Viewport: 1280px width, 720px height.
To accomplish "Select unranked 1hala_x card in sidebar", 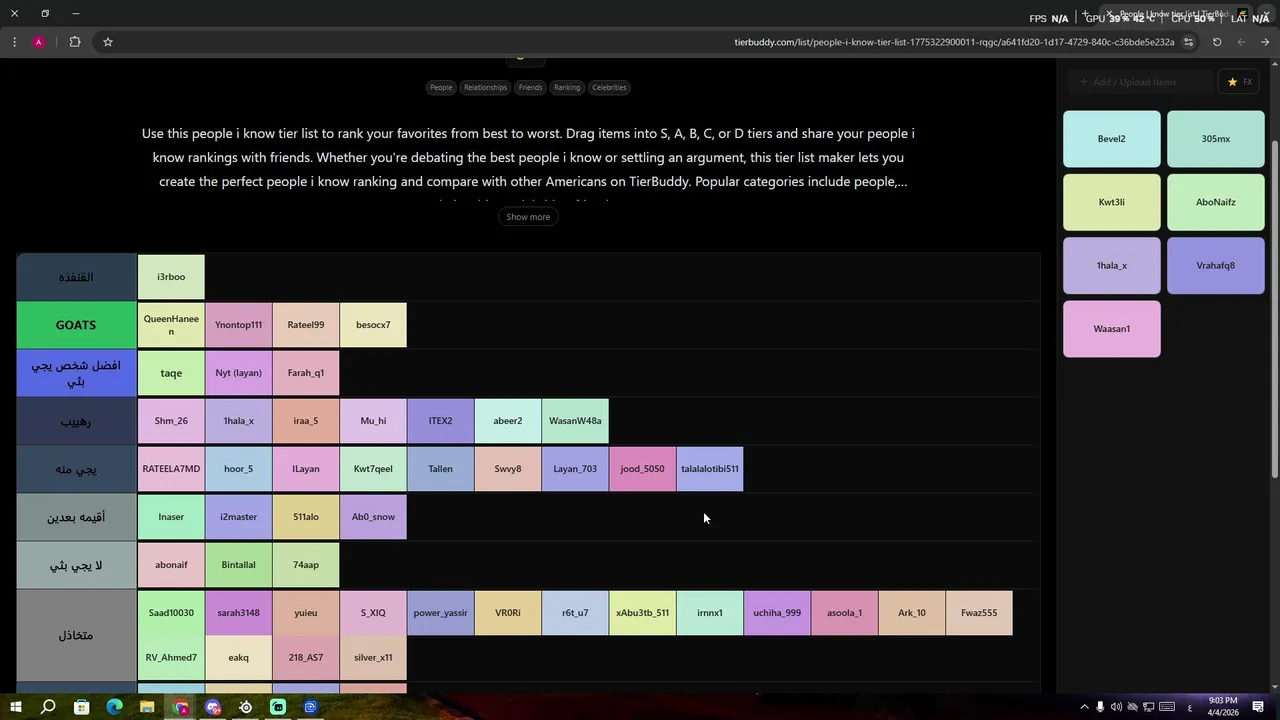I will coord(1112,265).
